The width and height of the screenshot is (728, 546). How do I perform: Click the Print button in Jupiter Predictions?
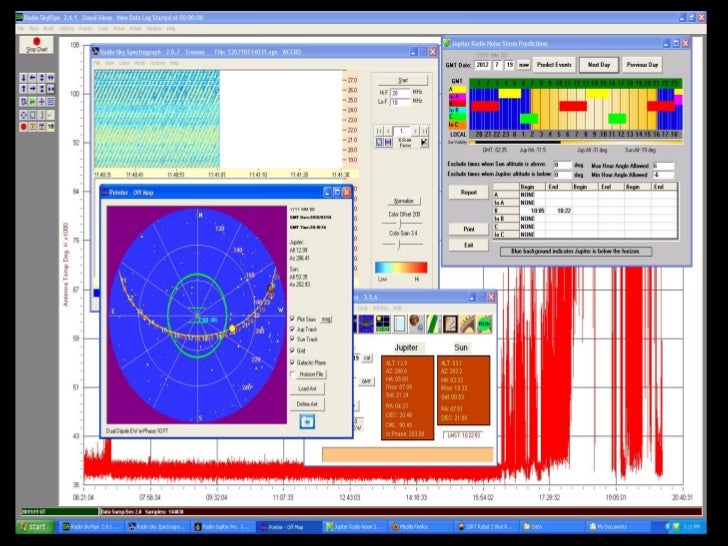tap(468, 229)
